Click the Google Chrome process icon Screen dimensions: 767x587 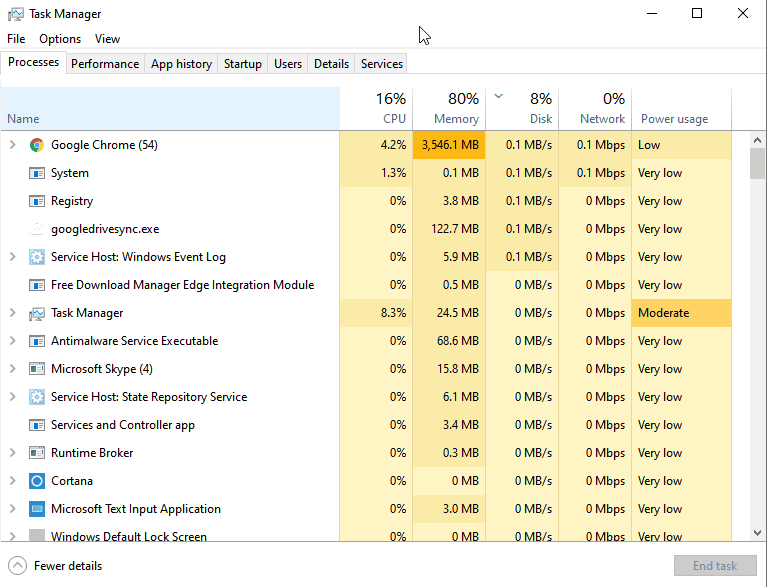pos(37,145)
